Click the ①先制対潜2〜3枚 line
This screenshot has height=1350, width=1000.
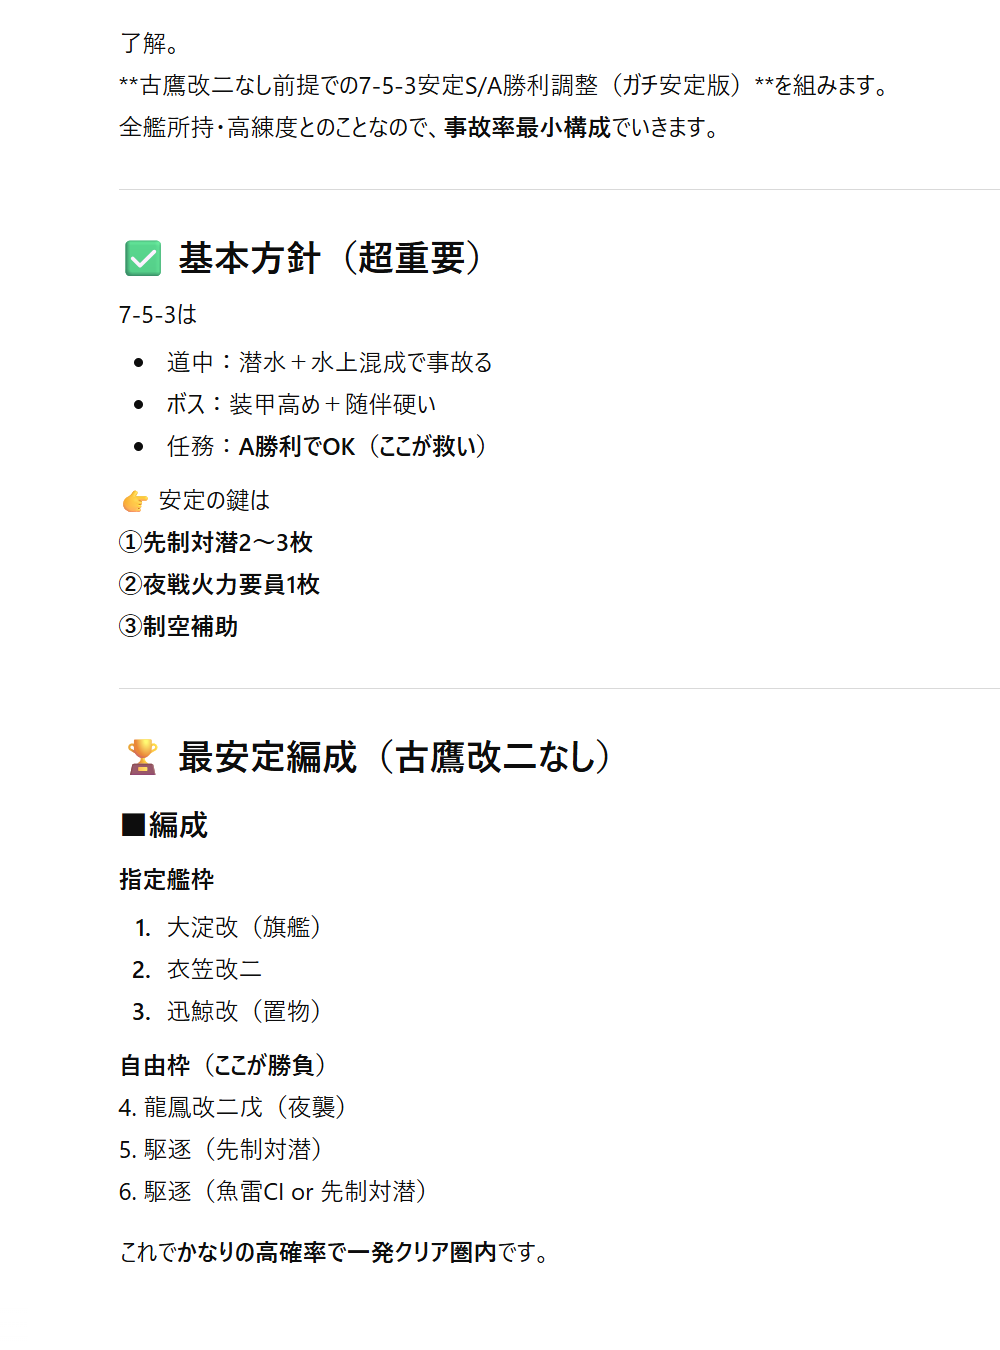click(216, 543)
